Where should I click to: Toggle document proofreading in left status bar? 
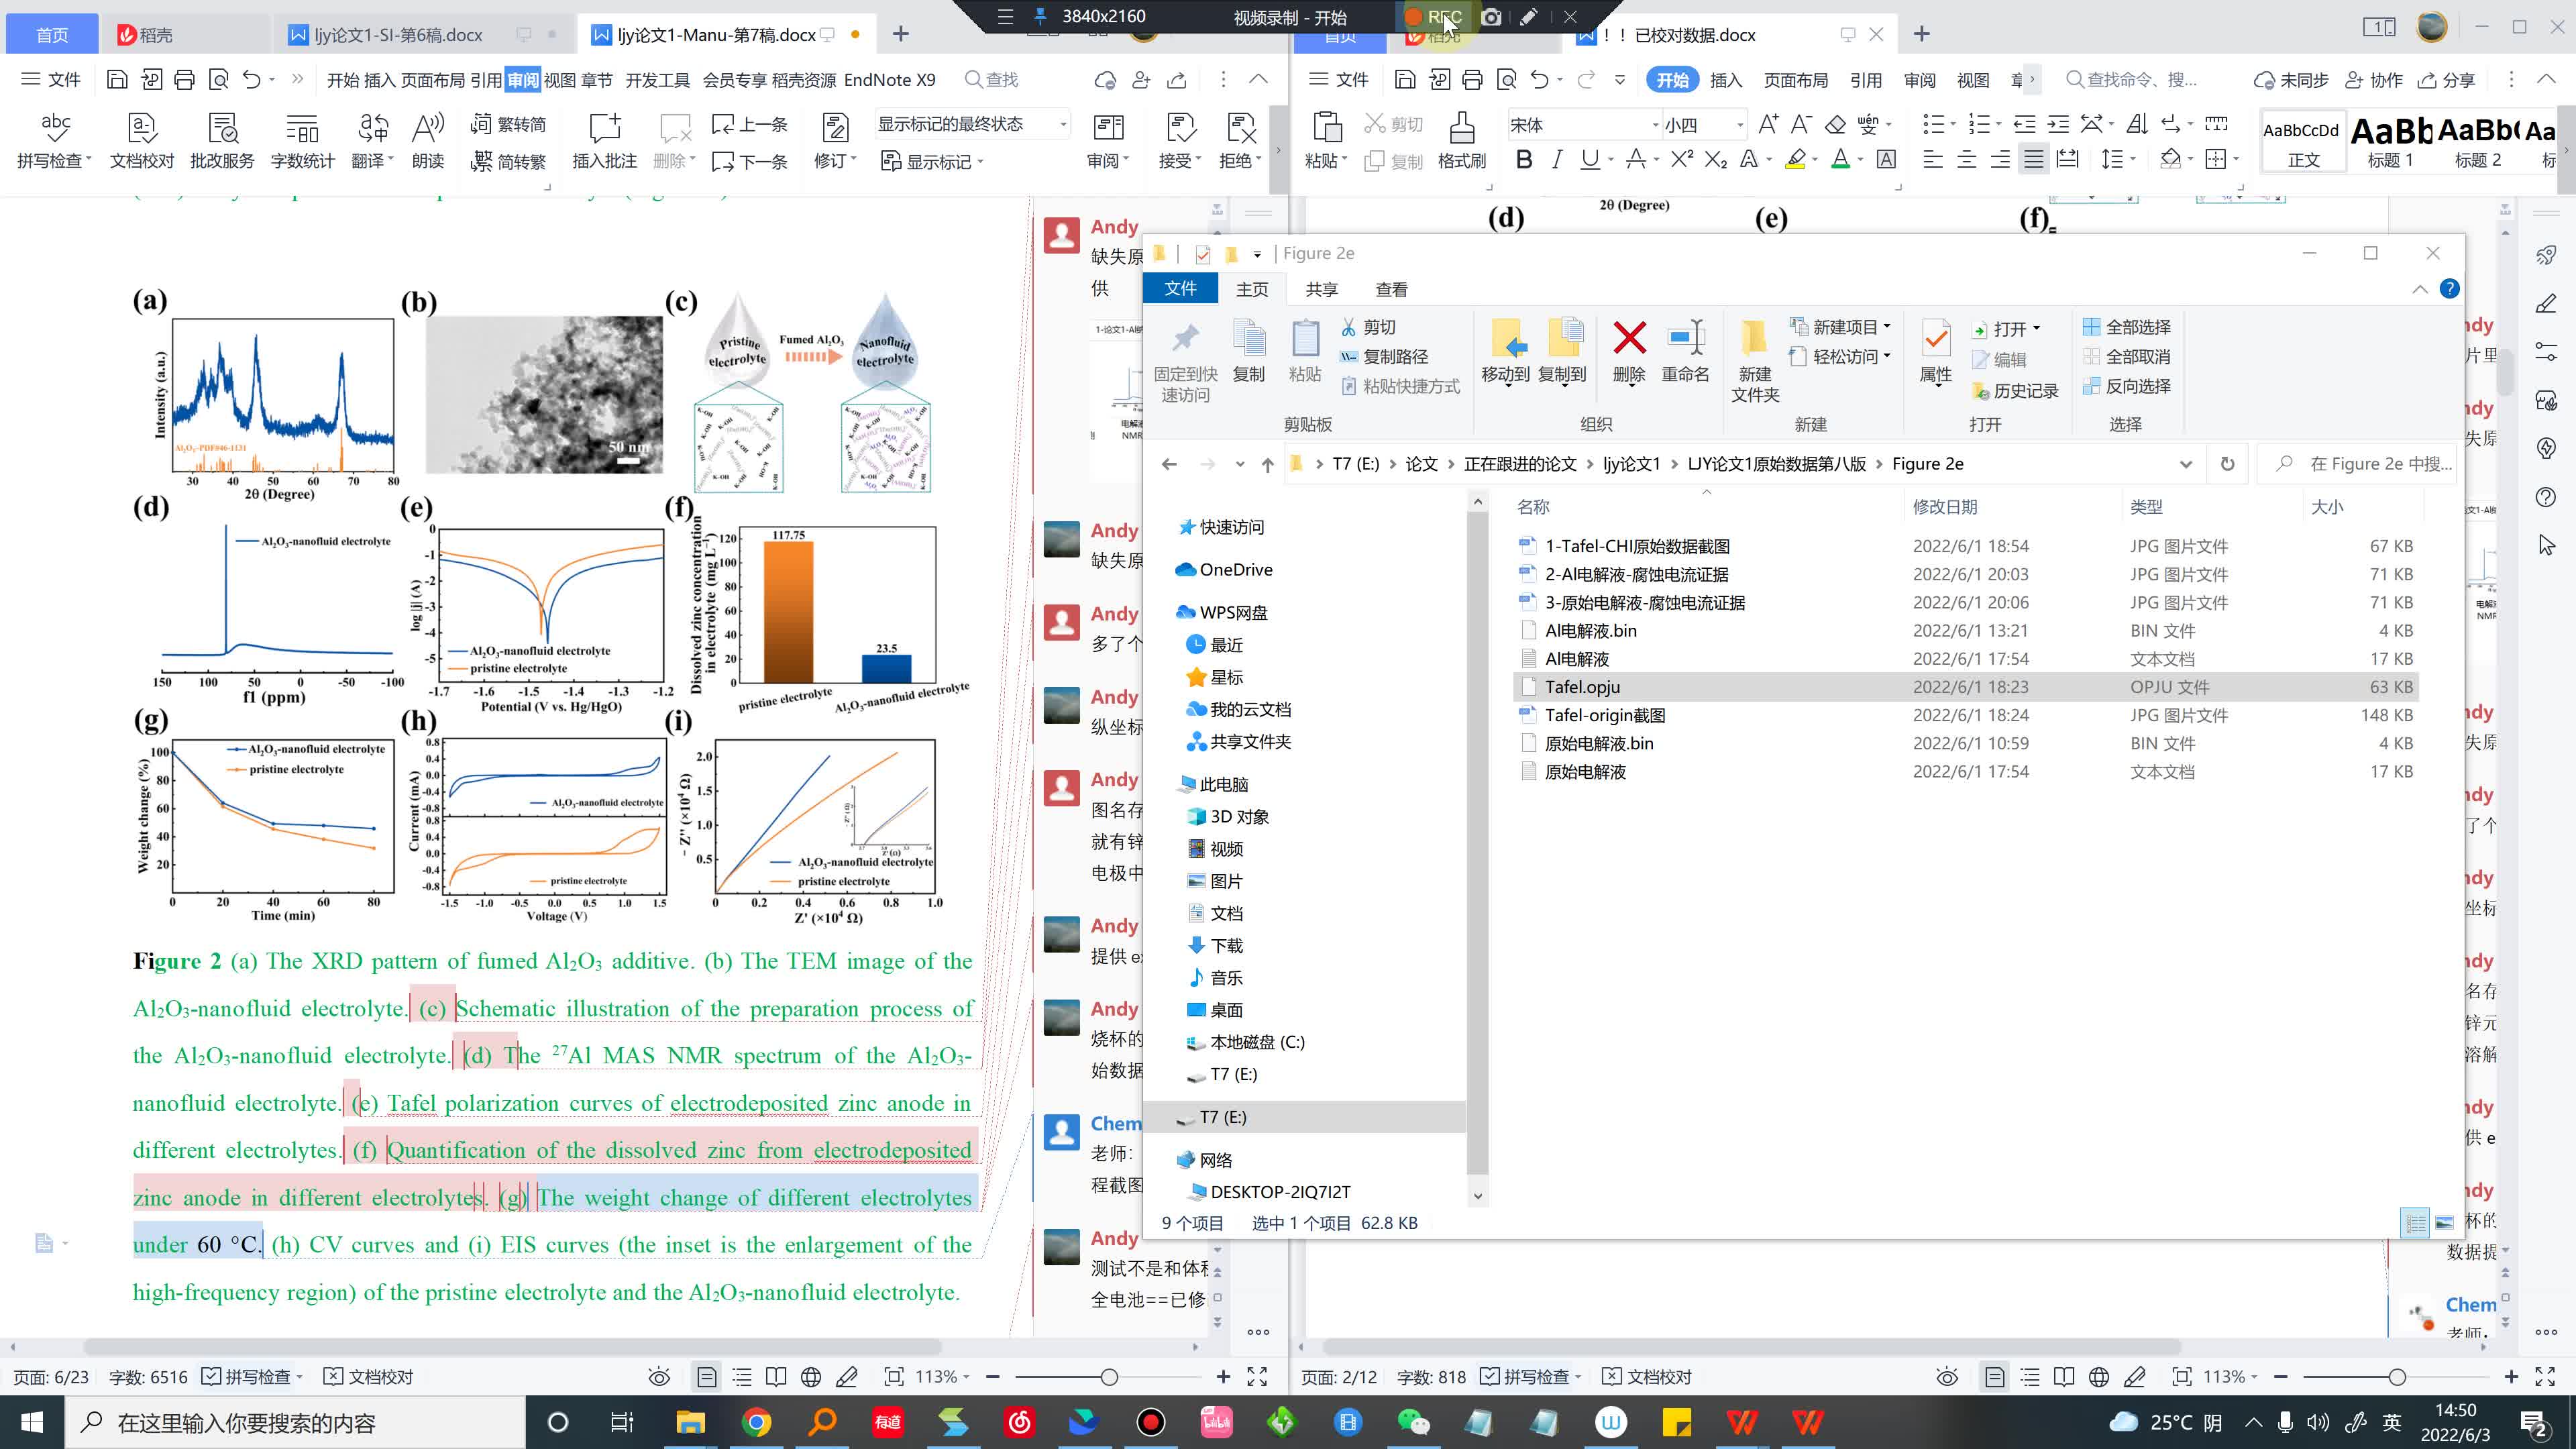click(x=368, y=1377)
